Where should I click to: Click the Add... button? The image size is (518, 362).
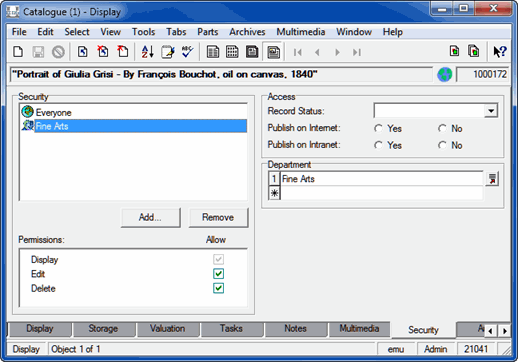[x=150, y=218]
